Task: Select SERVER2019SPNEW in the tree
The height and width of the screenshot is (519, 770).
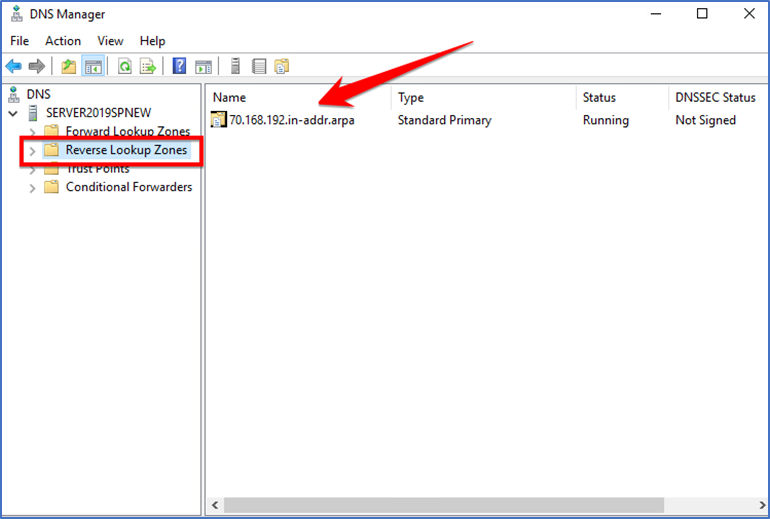Action: tap(99, 113)
